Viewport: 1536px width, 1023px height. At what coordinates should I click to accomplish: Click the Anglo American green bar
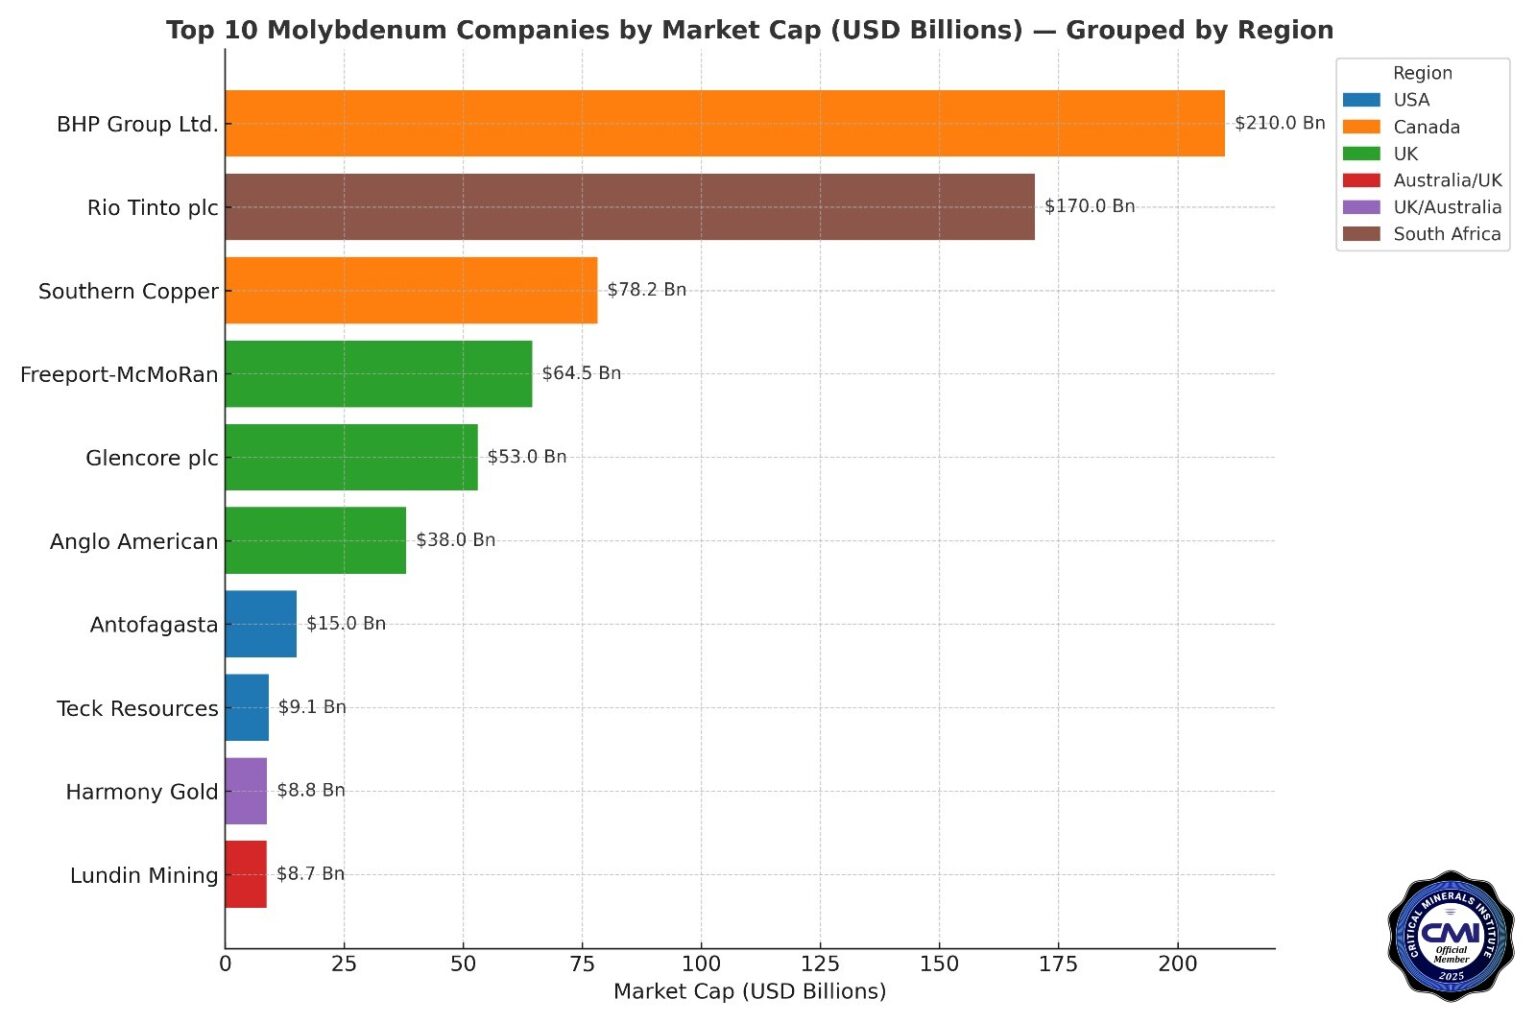tap(316, 540)
